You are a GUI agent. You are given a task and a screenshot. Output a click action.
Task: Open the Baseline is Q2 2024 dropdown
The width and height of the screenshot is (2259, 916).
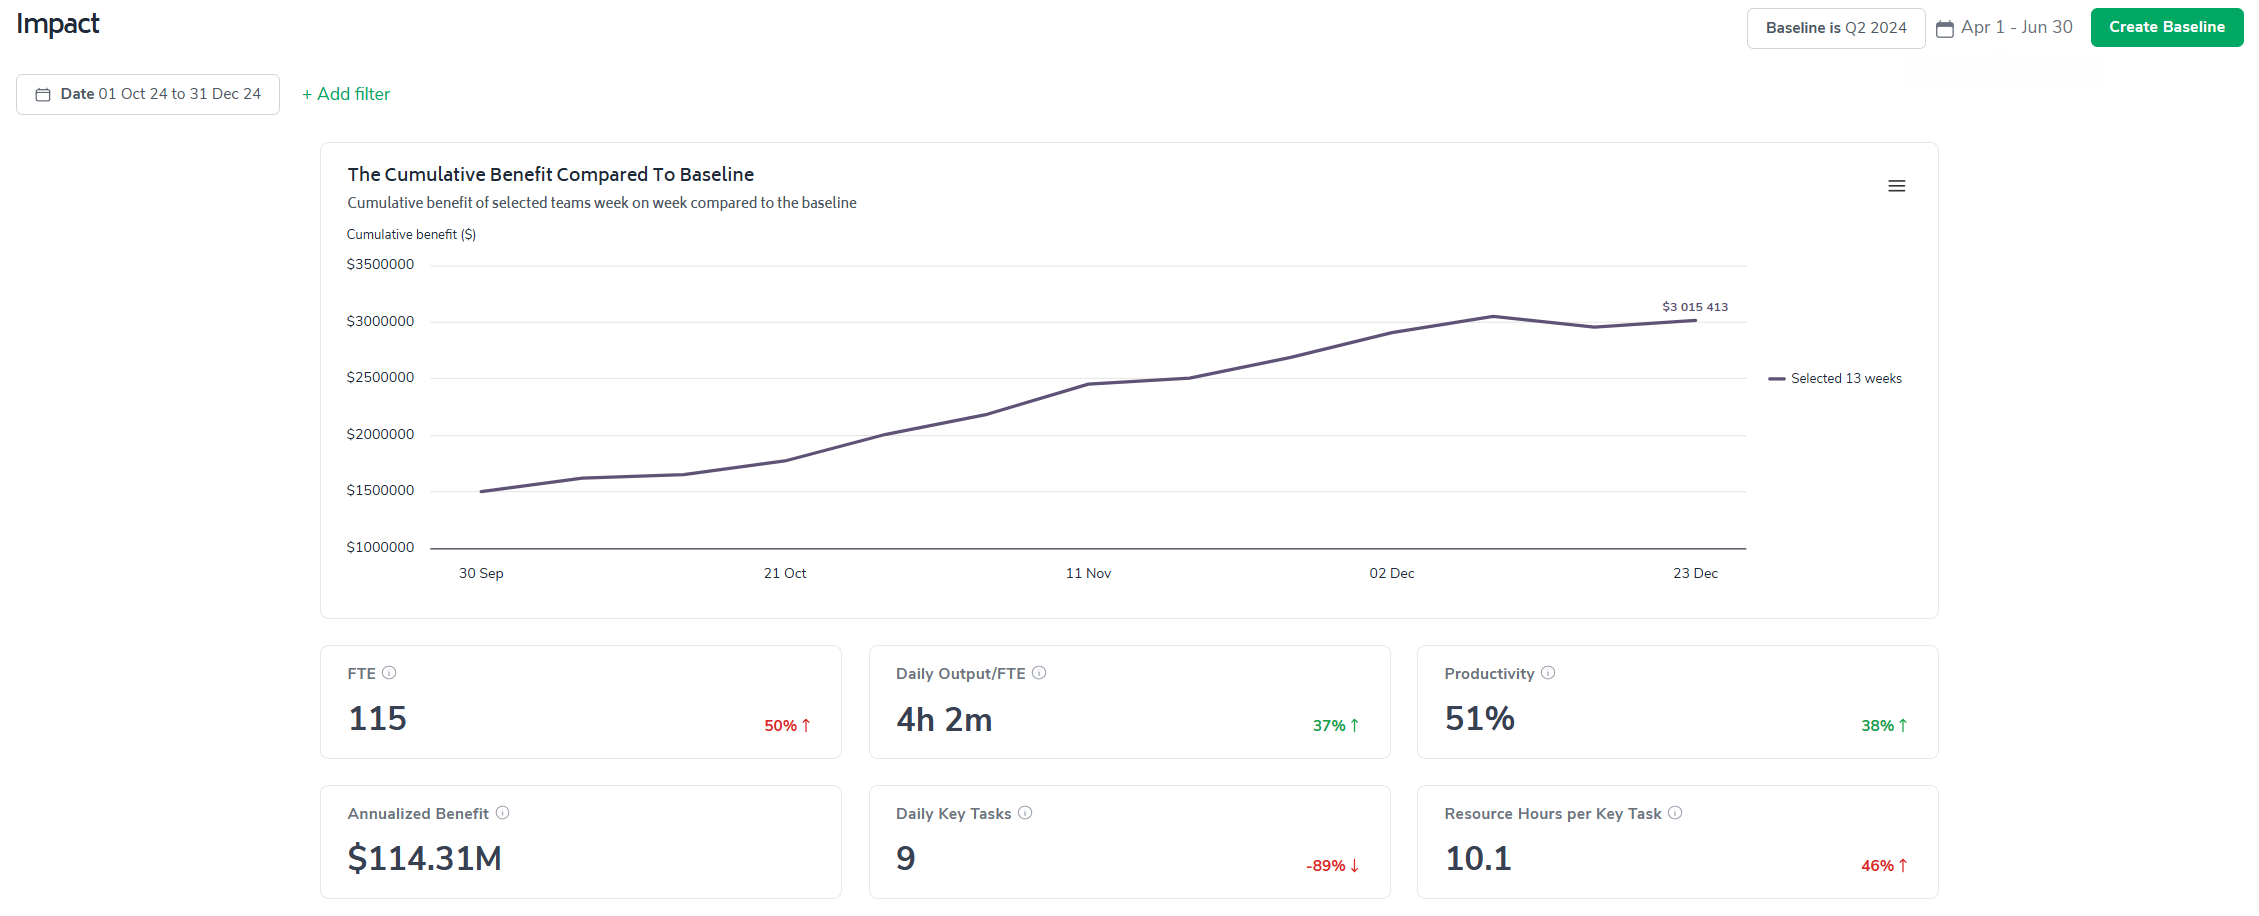click(1836, 28)
